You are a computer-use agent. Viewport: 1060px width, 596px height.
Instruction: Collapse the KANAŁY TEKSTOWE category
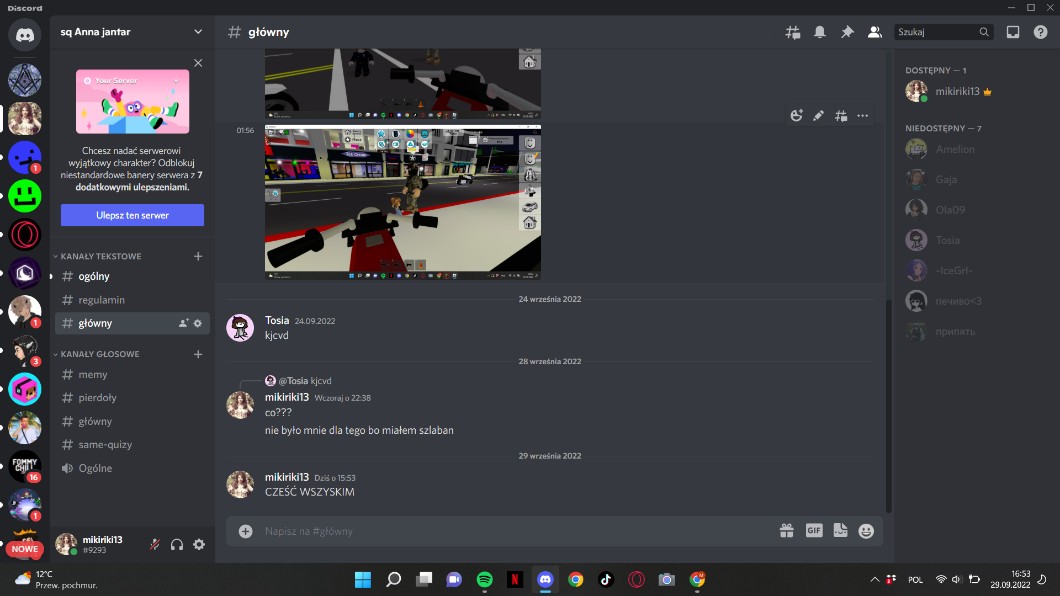tap(100, 256)
